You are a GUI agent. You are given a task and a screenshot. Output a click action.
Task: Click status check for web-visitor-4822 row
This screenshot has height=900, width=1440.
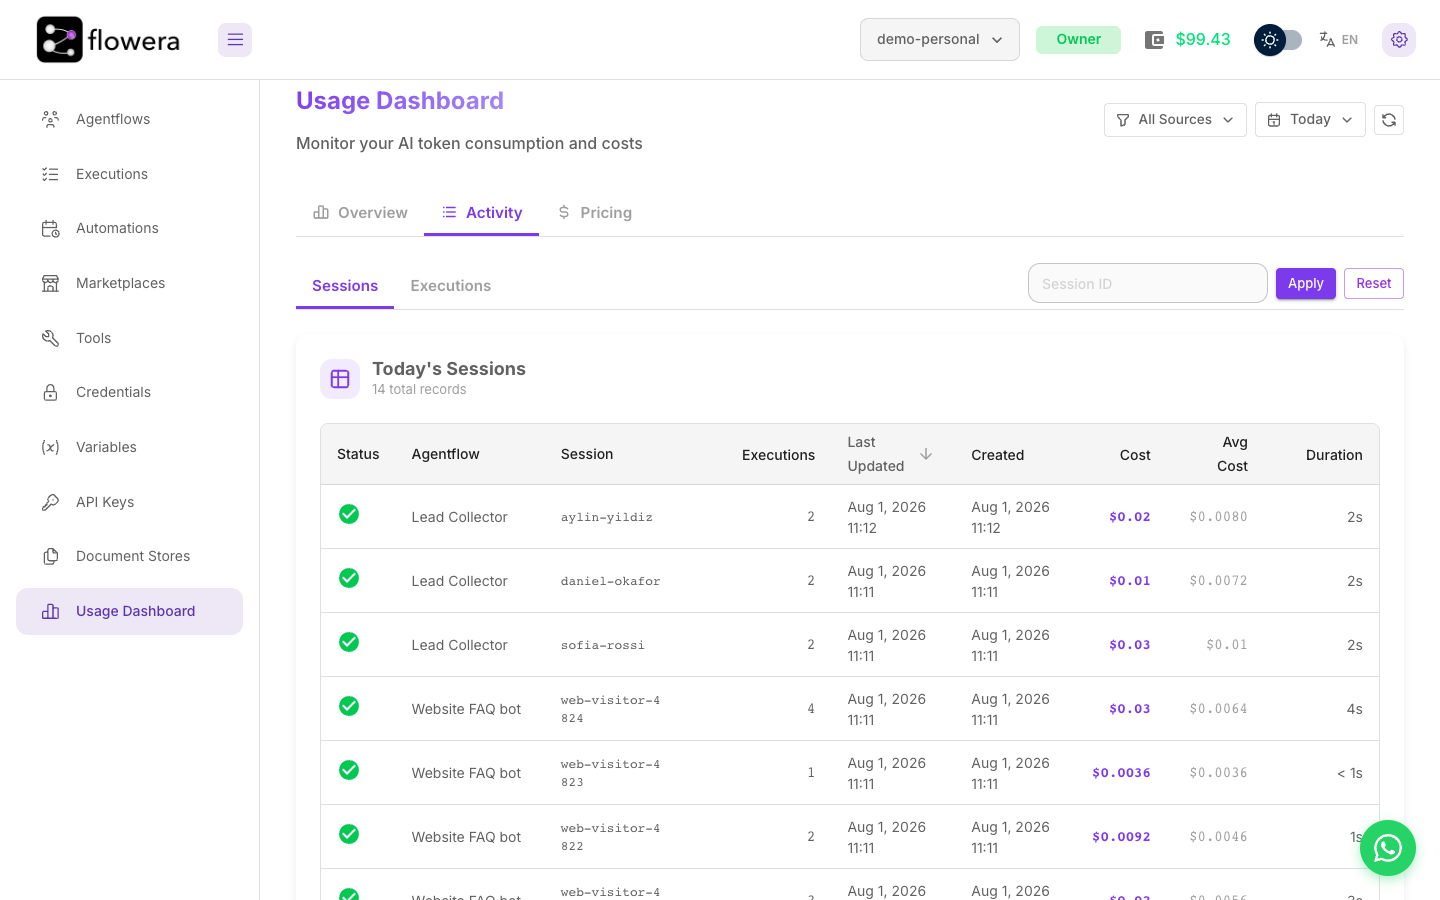tap(349, 834)
